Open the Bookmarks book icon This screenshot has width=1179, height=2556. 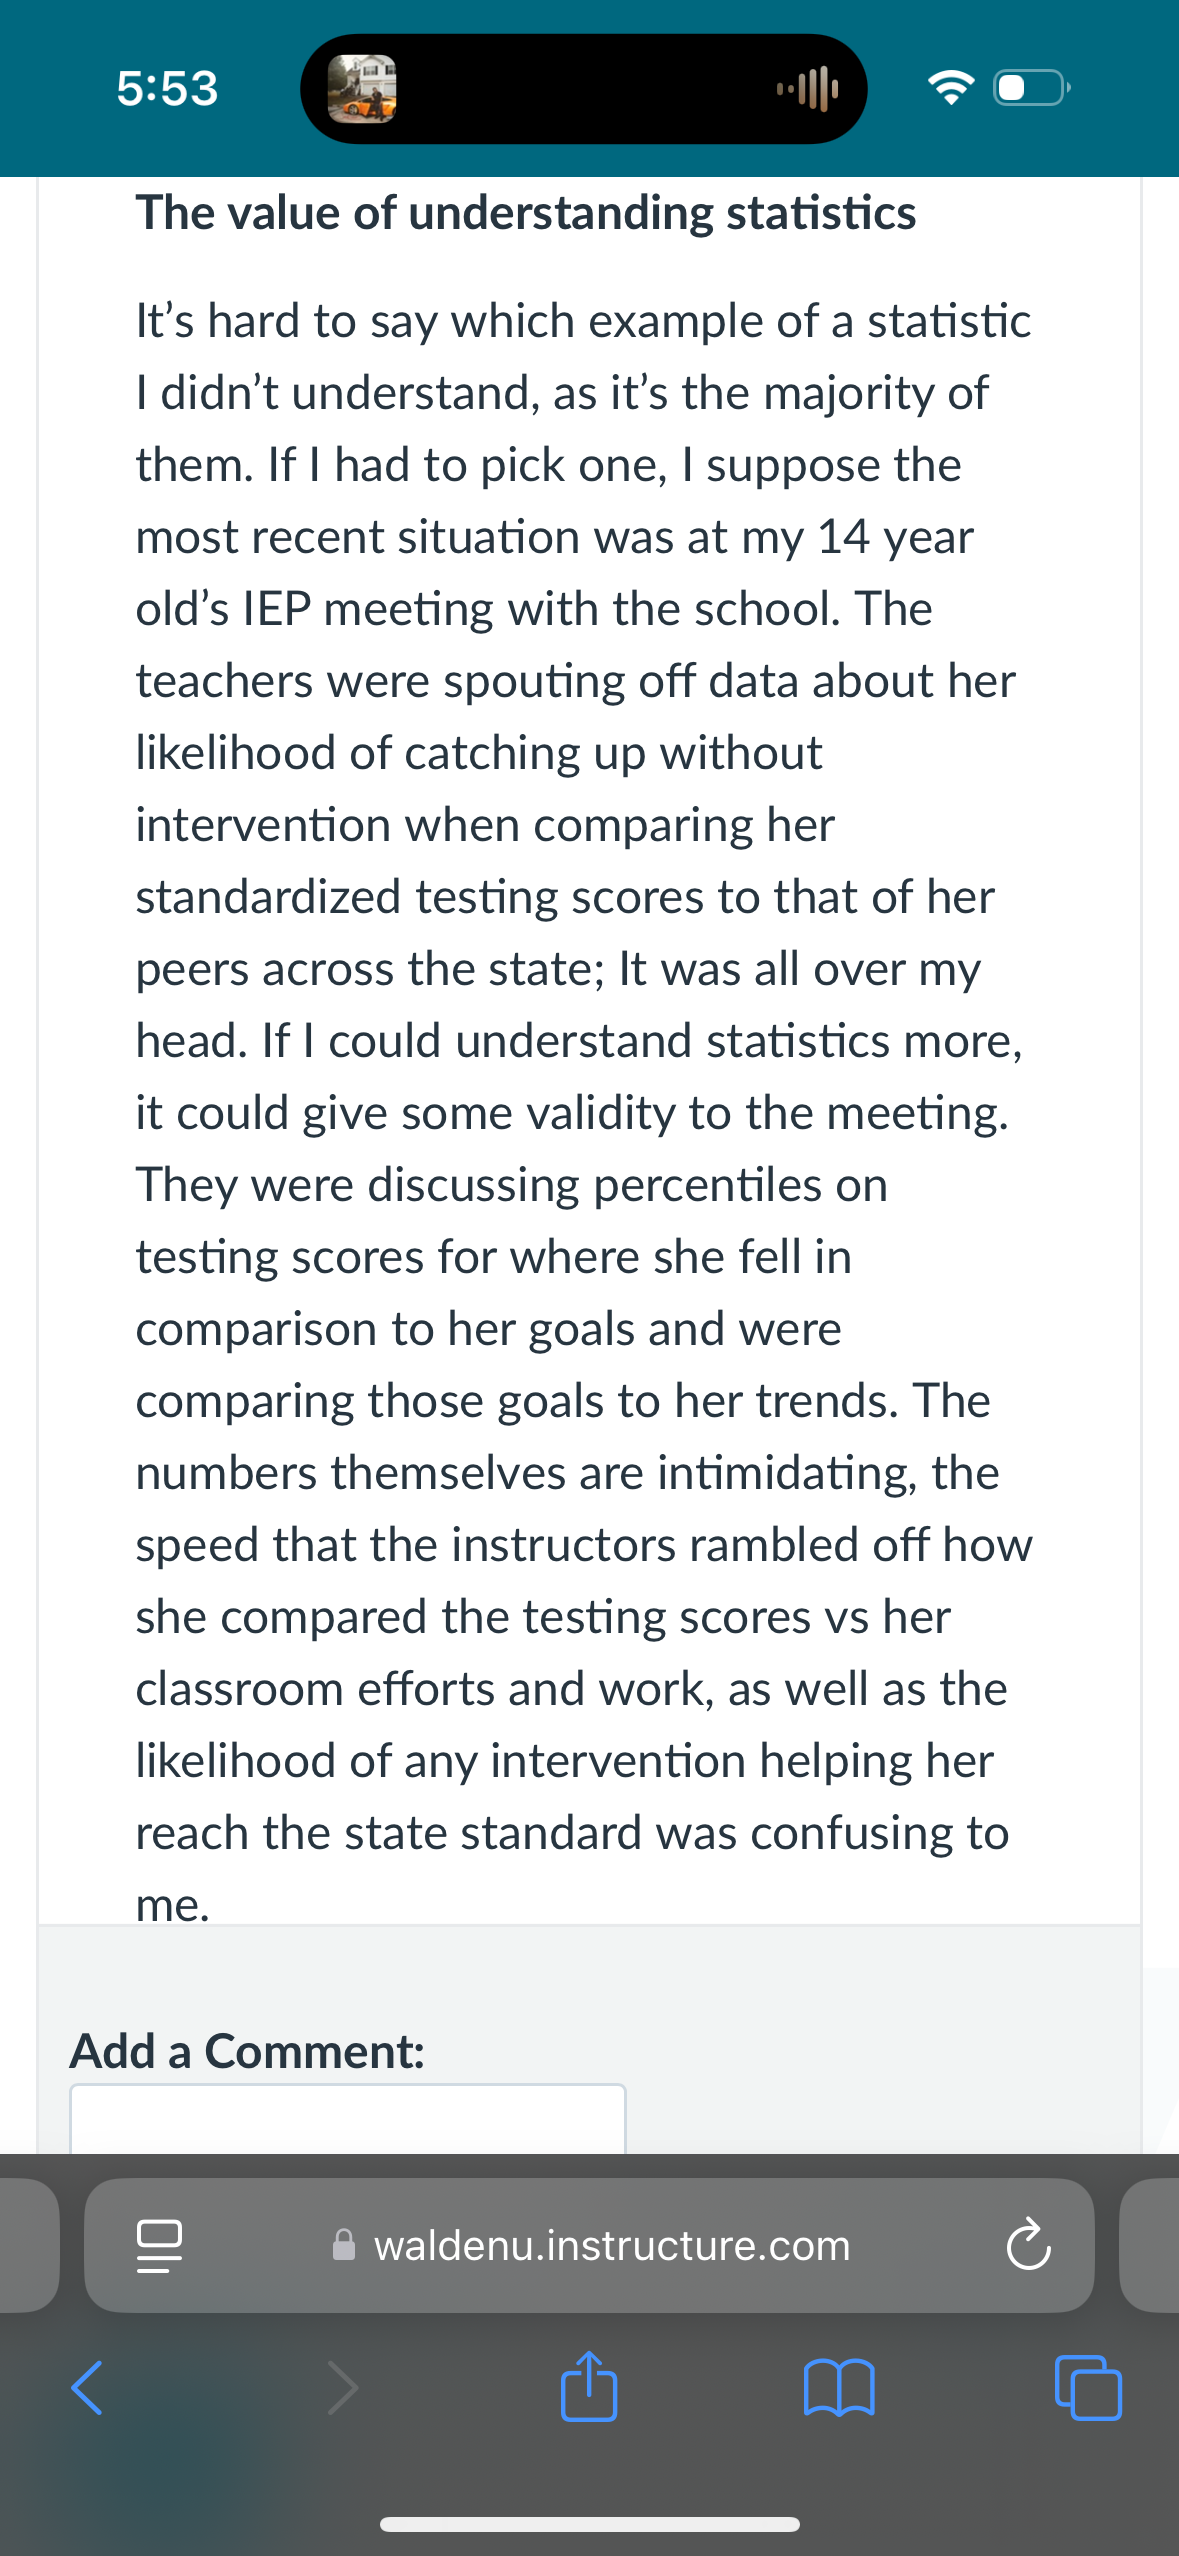tap(839, 2388)
